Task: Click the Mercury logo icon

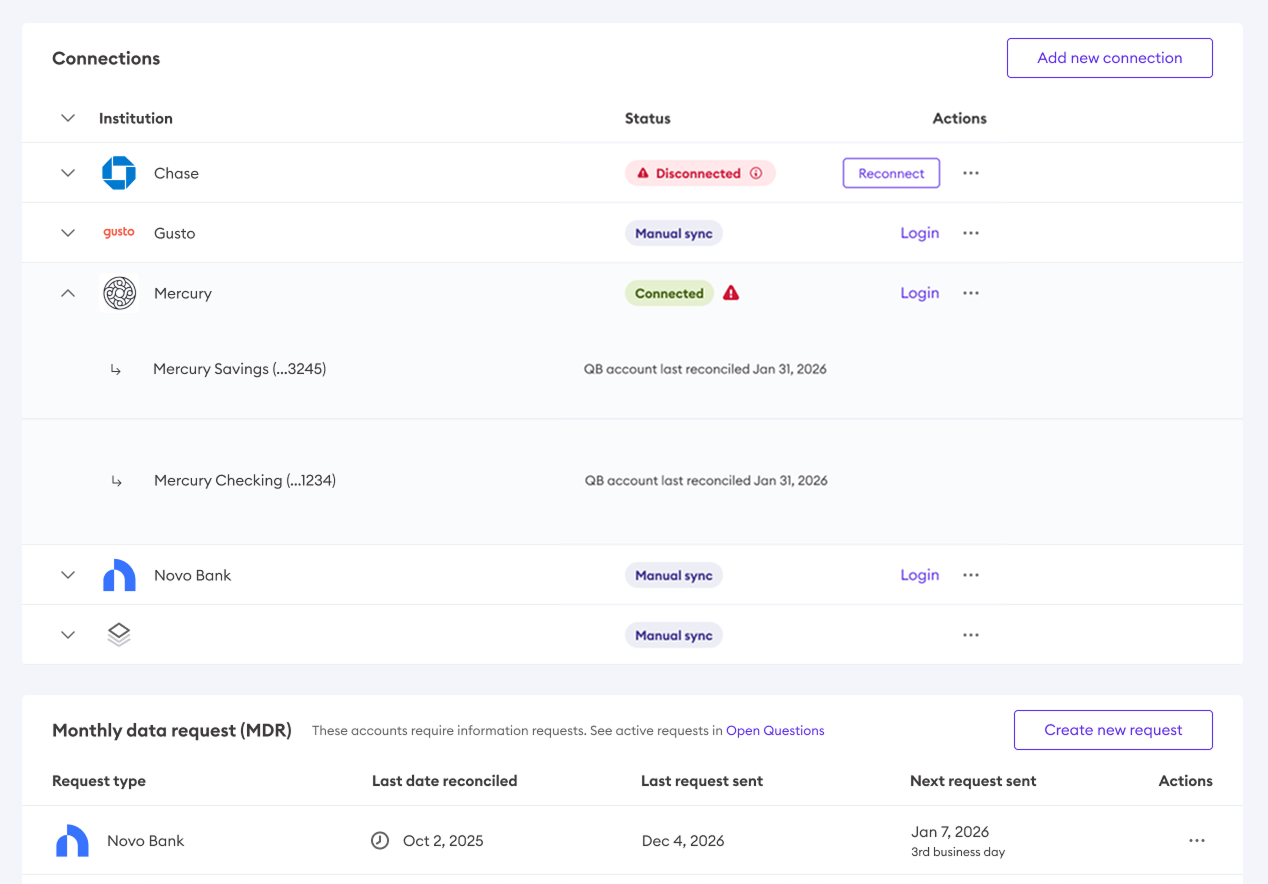Action: 119,293
